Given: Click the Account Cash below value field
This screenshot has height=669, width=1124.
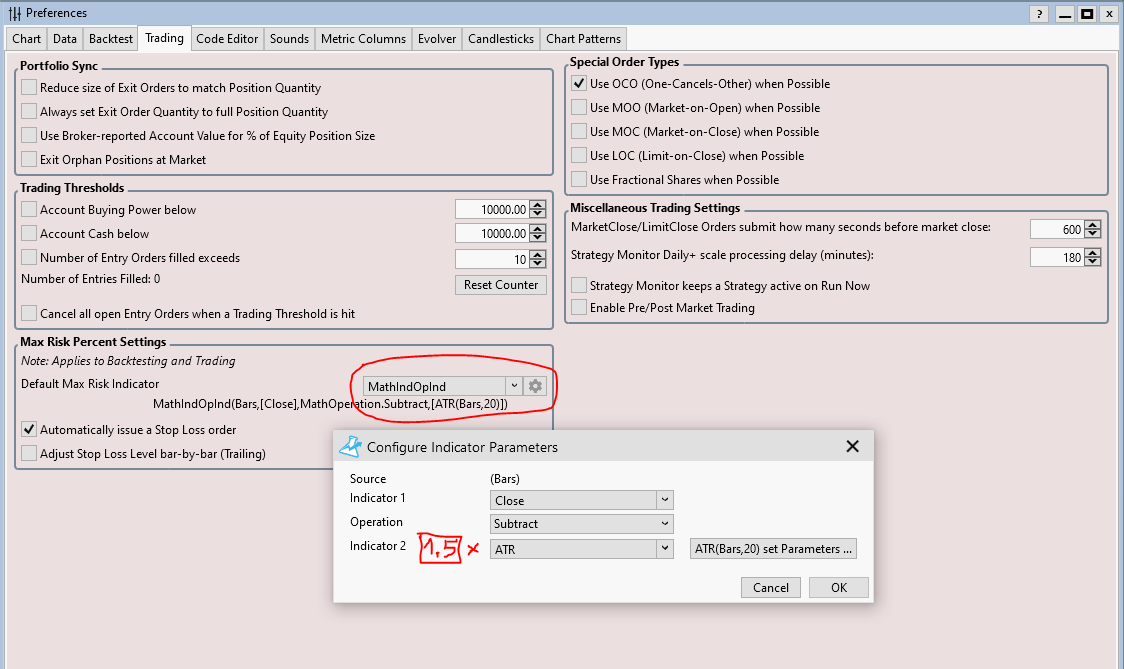Looking at the screenshot, I should pyautogui.click(x=490, y=234).
